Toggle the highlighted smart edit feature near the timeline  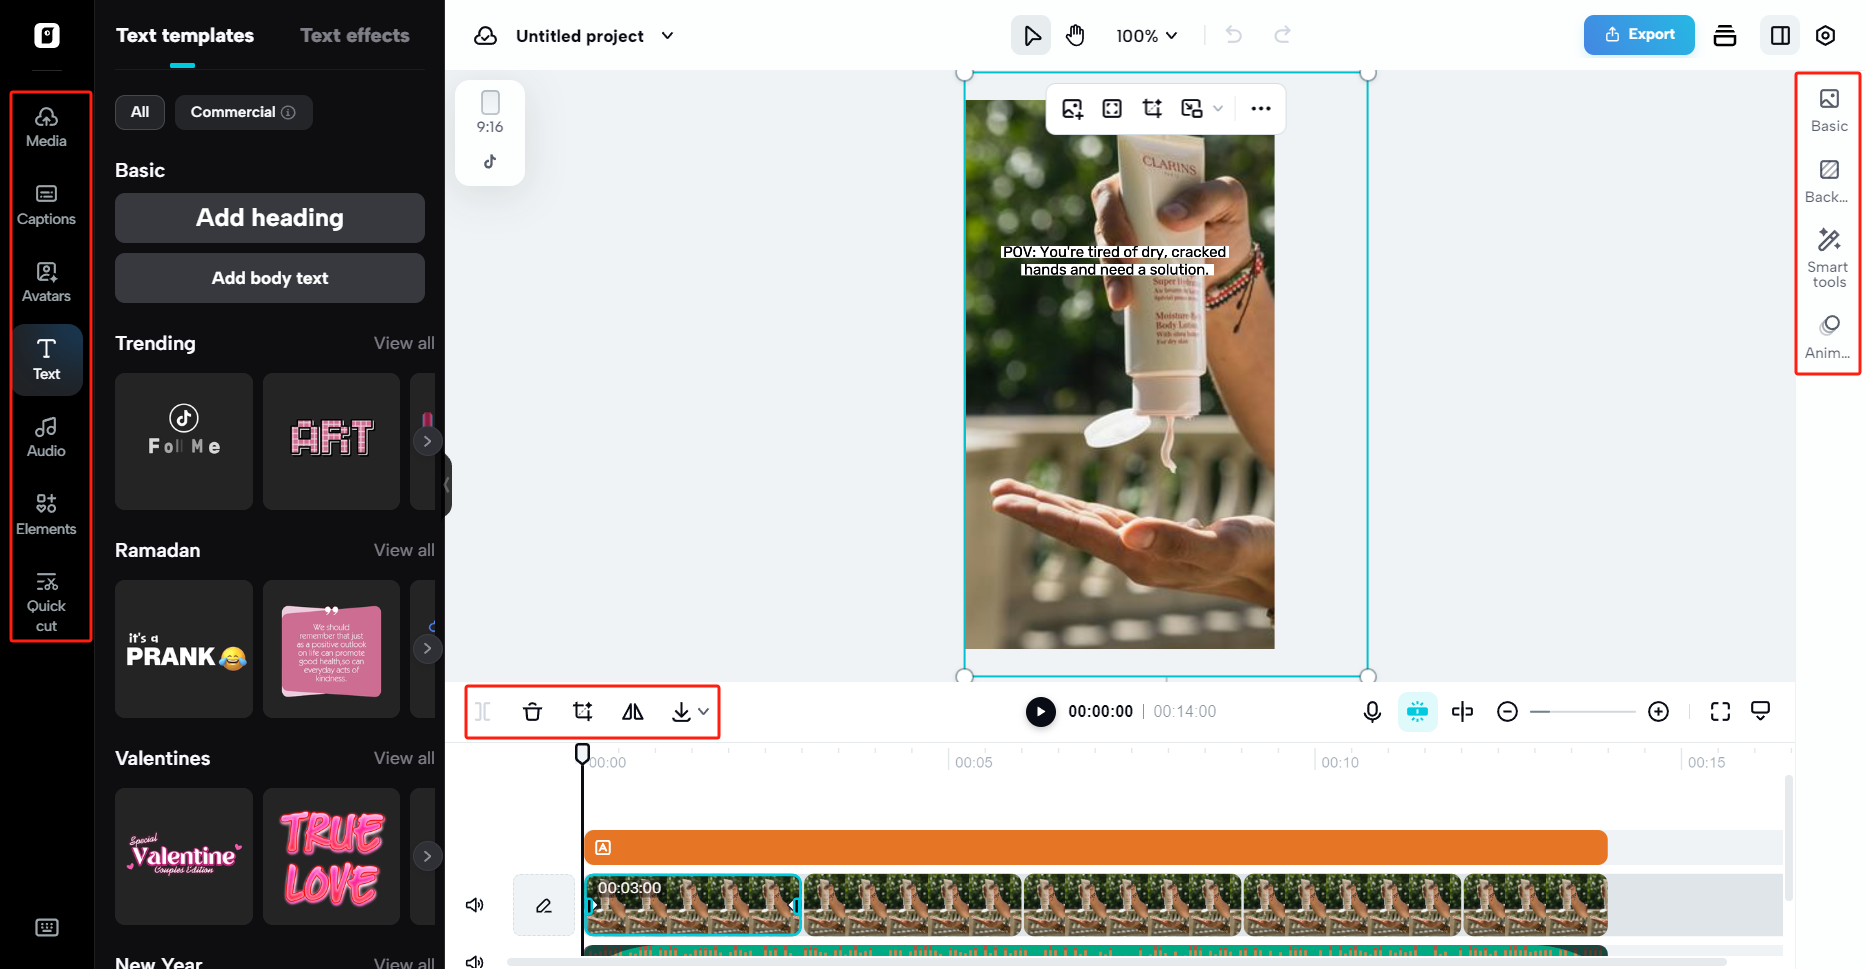1417,711
